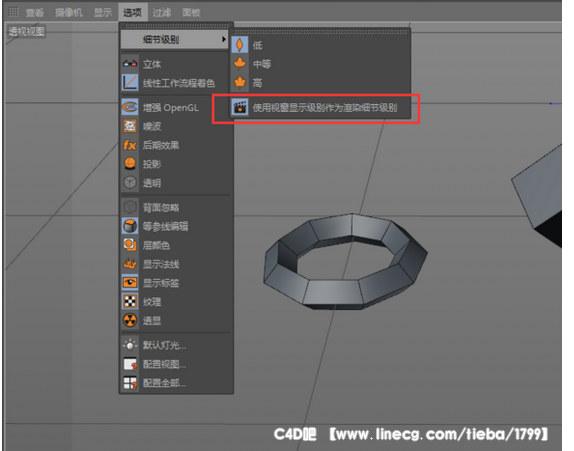Click the 配置视图 icon
This screenshot has width=574, height=451.
[130, 364]
